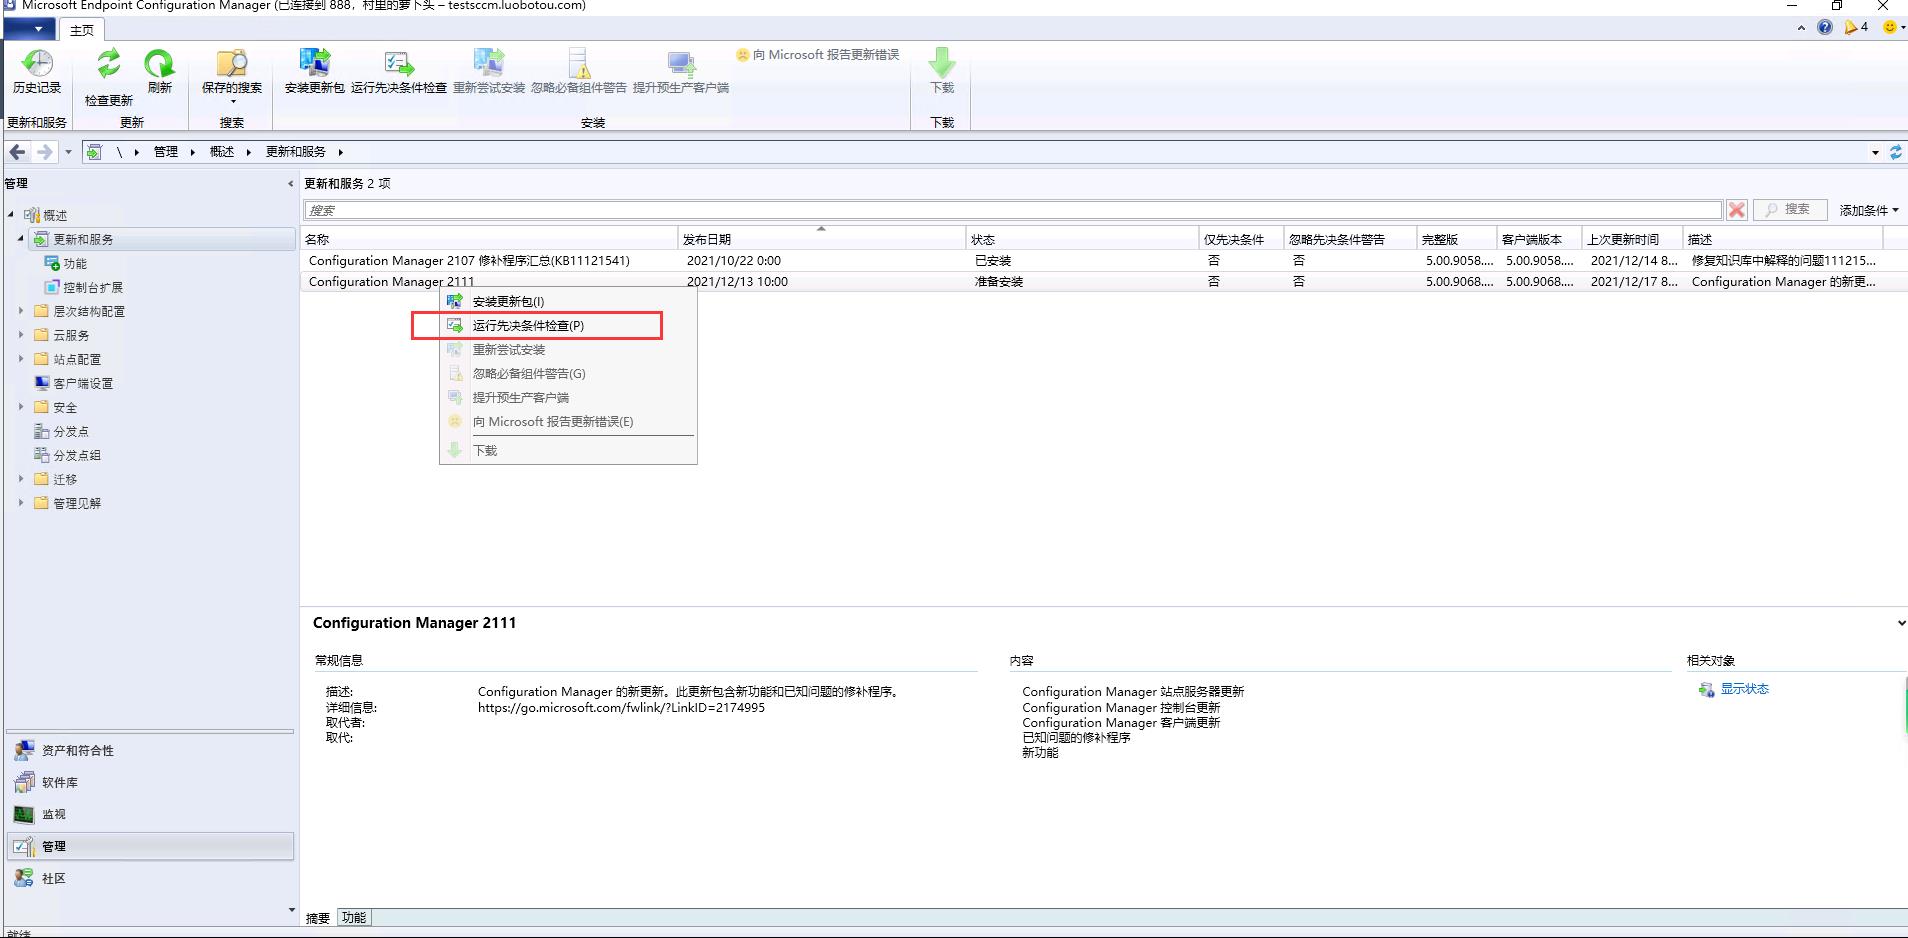
Task: Open 添加条件 dropdown
Action: [1868, 210]
